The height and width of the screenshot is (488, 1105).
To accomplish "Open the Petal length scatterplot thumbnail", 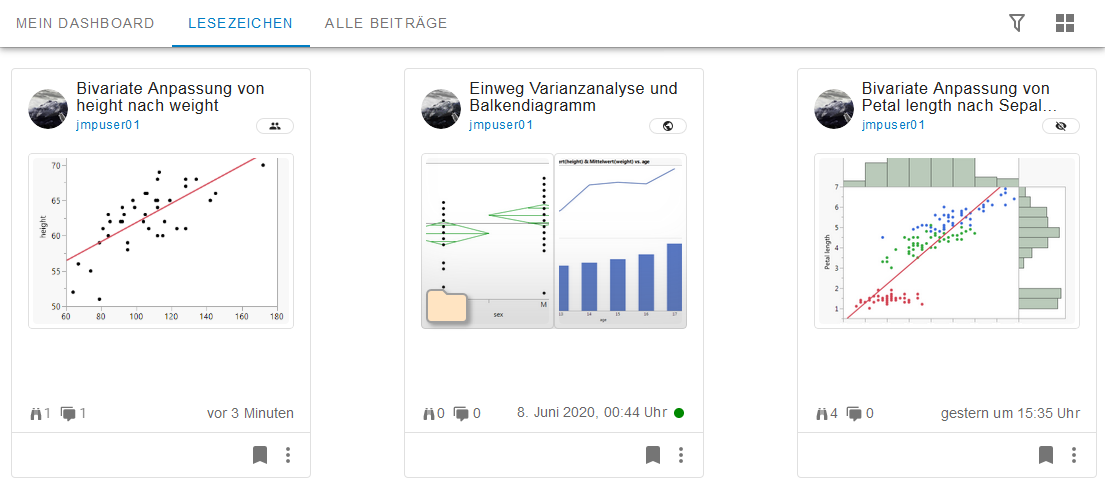I will [x=946, y=240].
